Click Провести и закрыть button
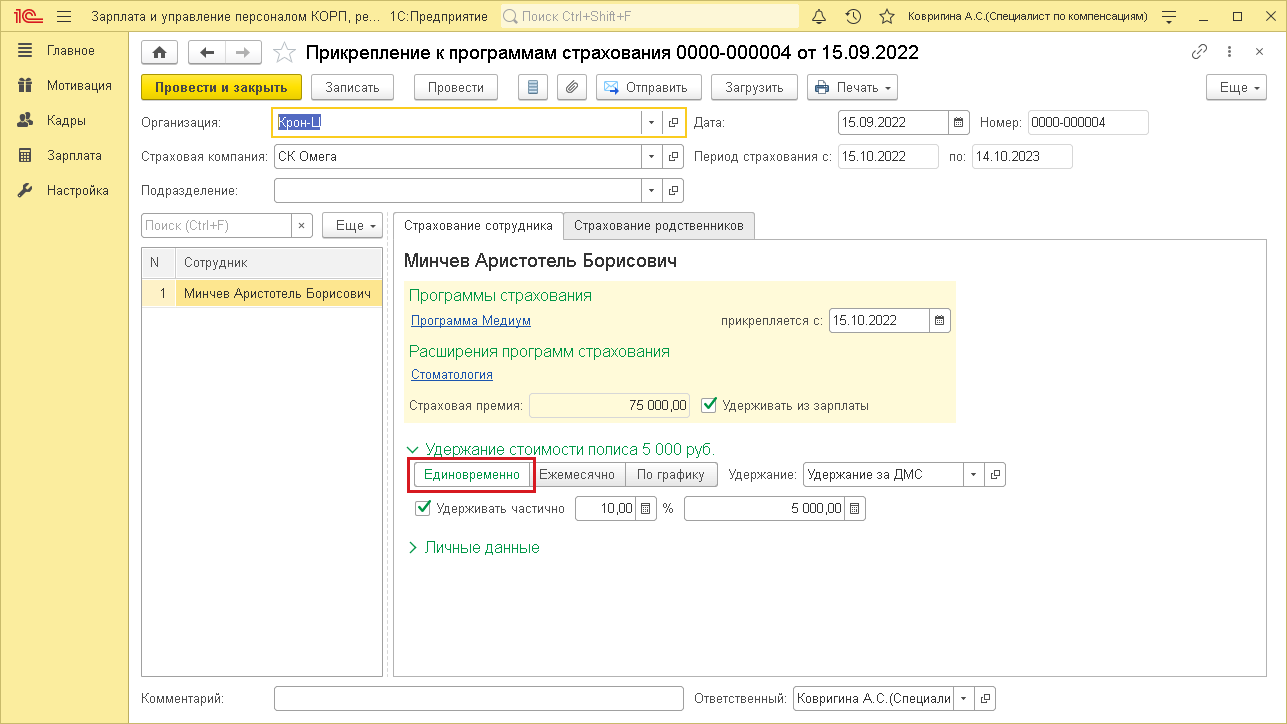The image size is (1287, 724). (x=221, y=87)
